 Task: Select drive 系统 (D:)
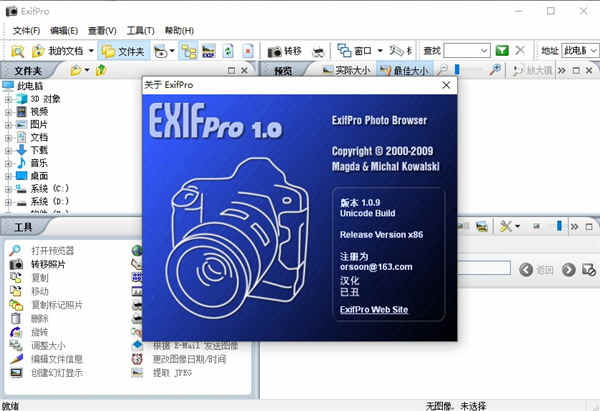tap(50, 201)
